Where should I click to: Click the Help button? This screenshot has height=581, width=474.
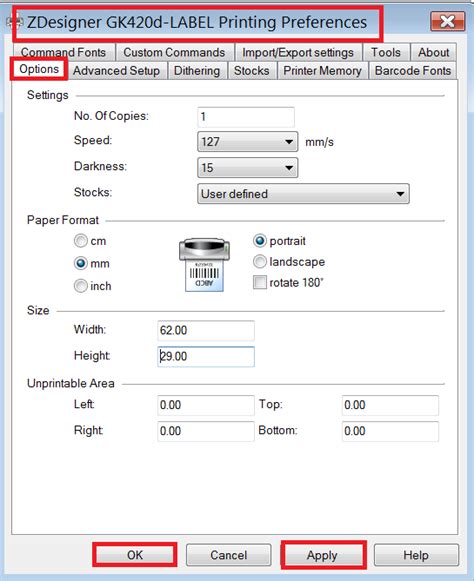416,555
